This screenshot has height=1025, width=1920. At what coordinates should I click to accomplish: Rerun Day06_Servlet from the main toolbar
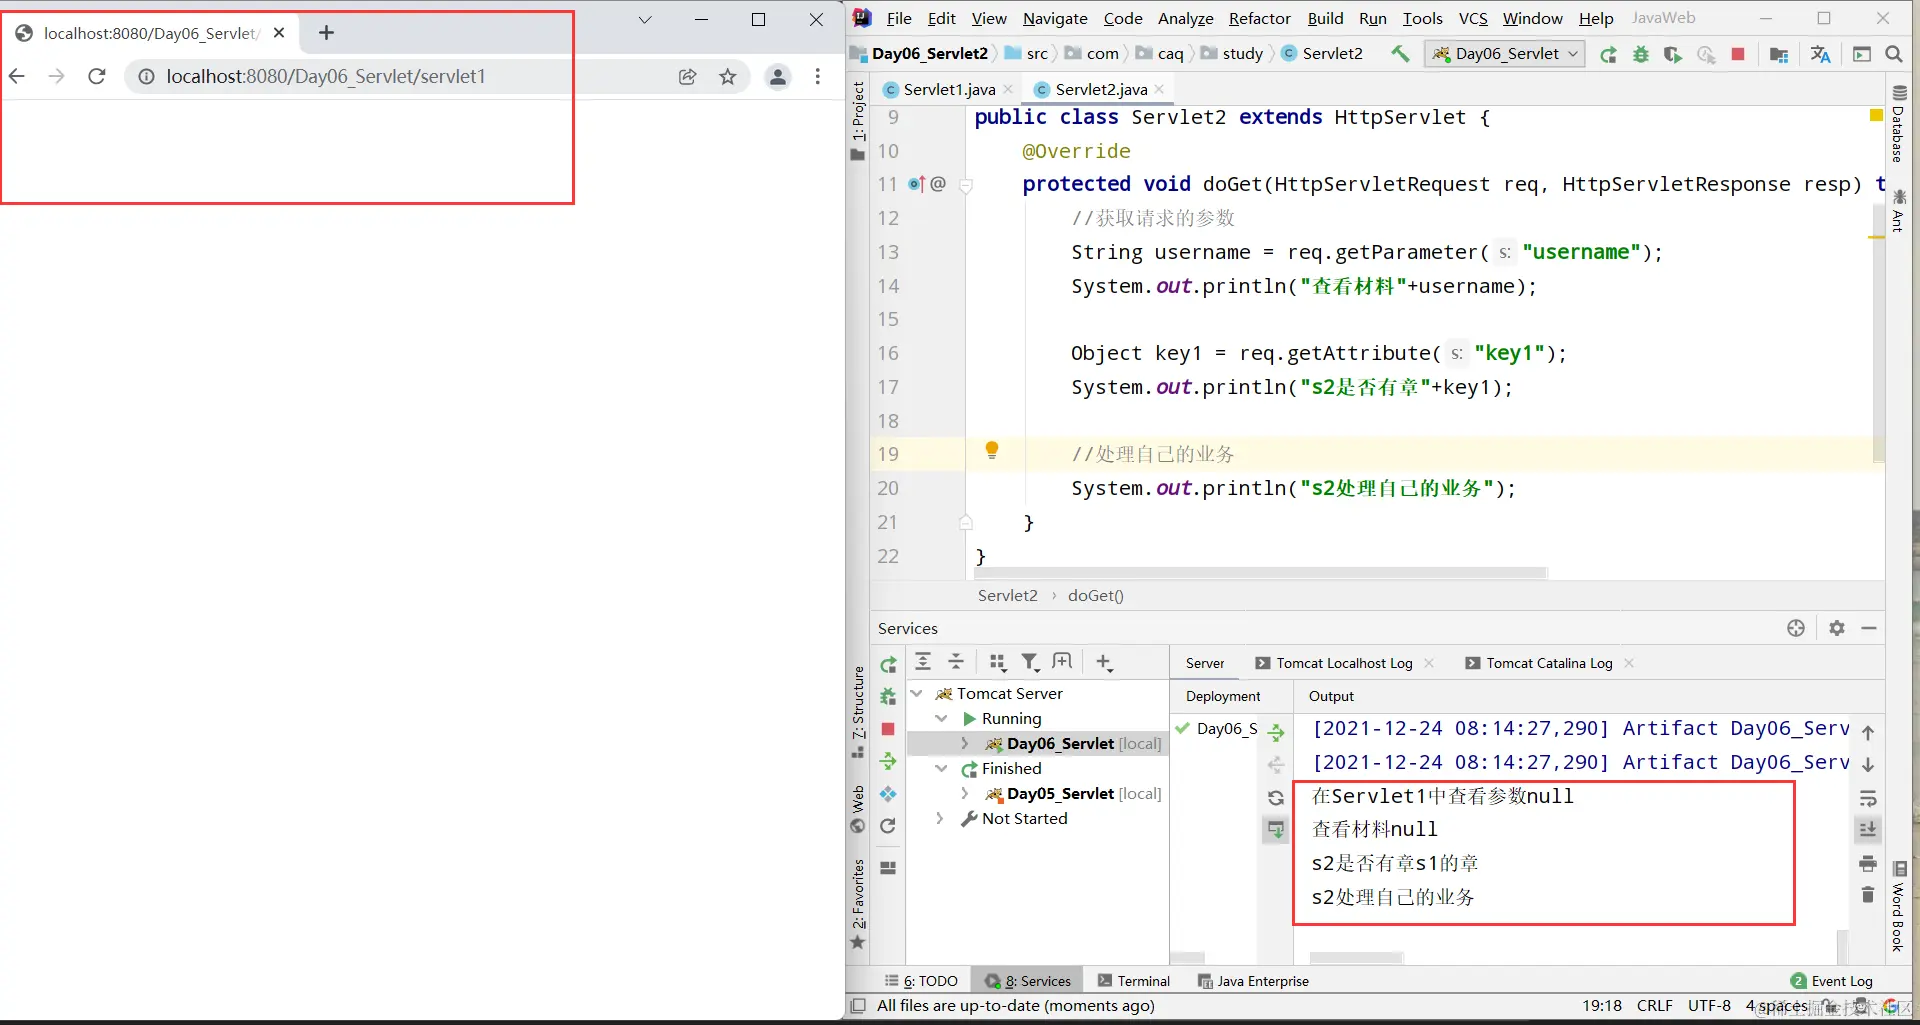pos(1608,54)
